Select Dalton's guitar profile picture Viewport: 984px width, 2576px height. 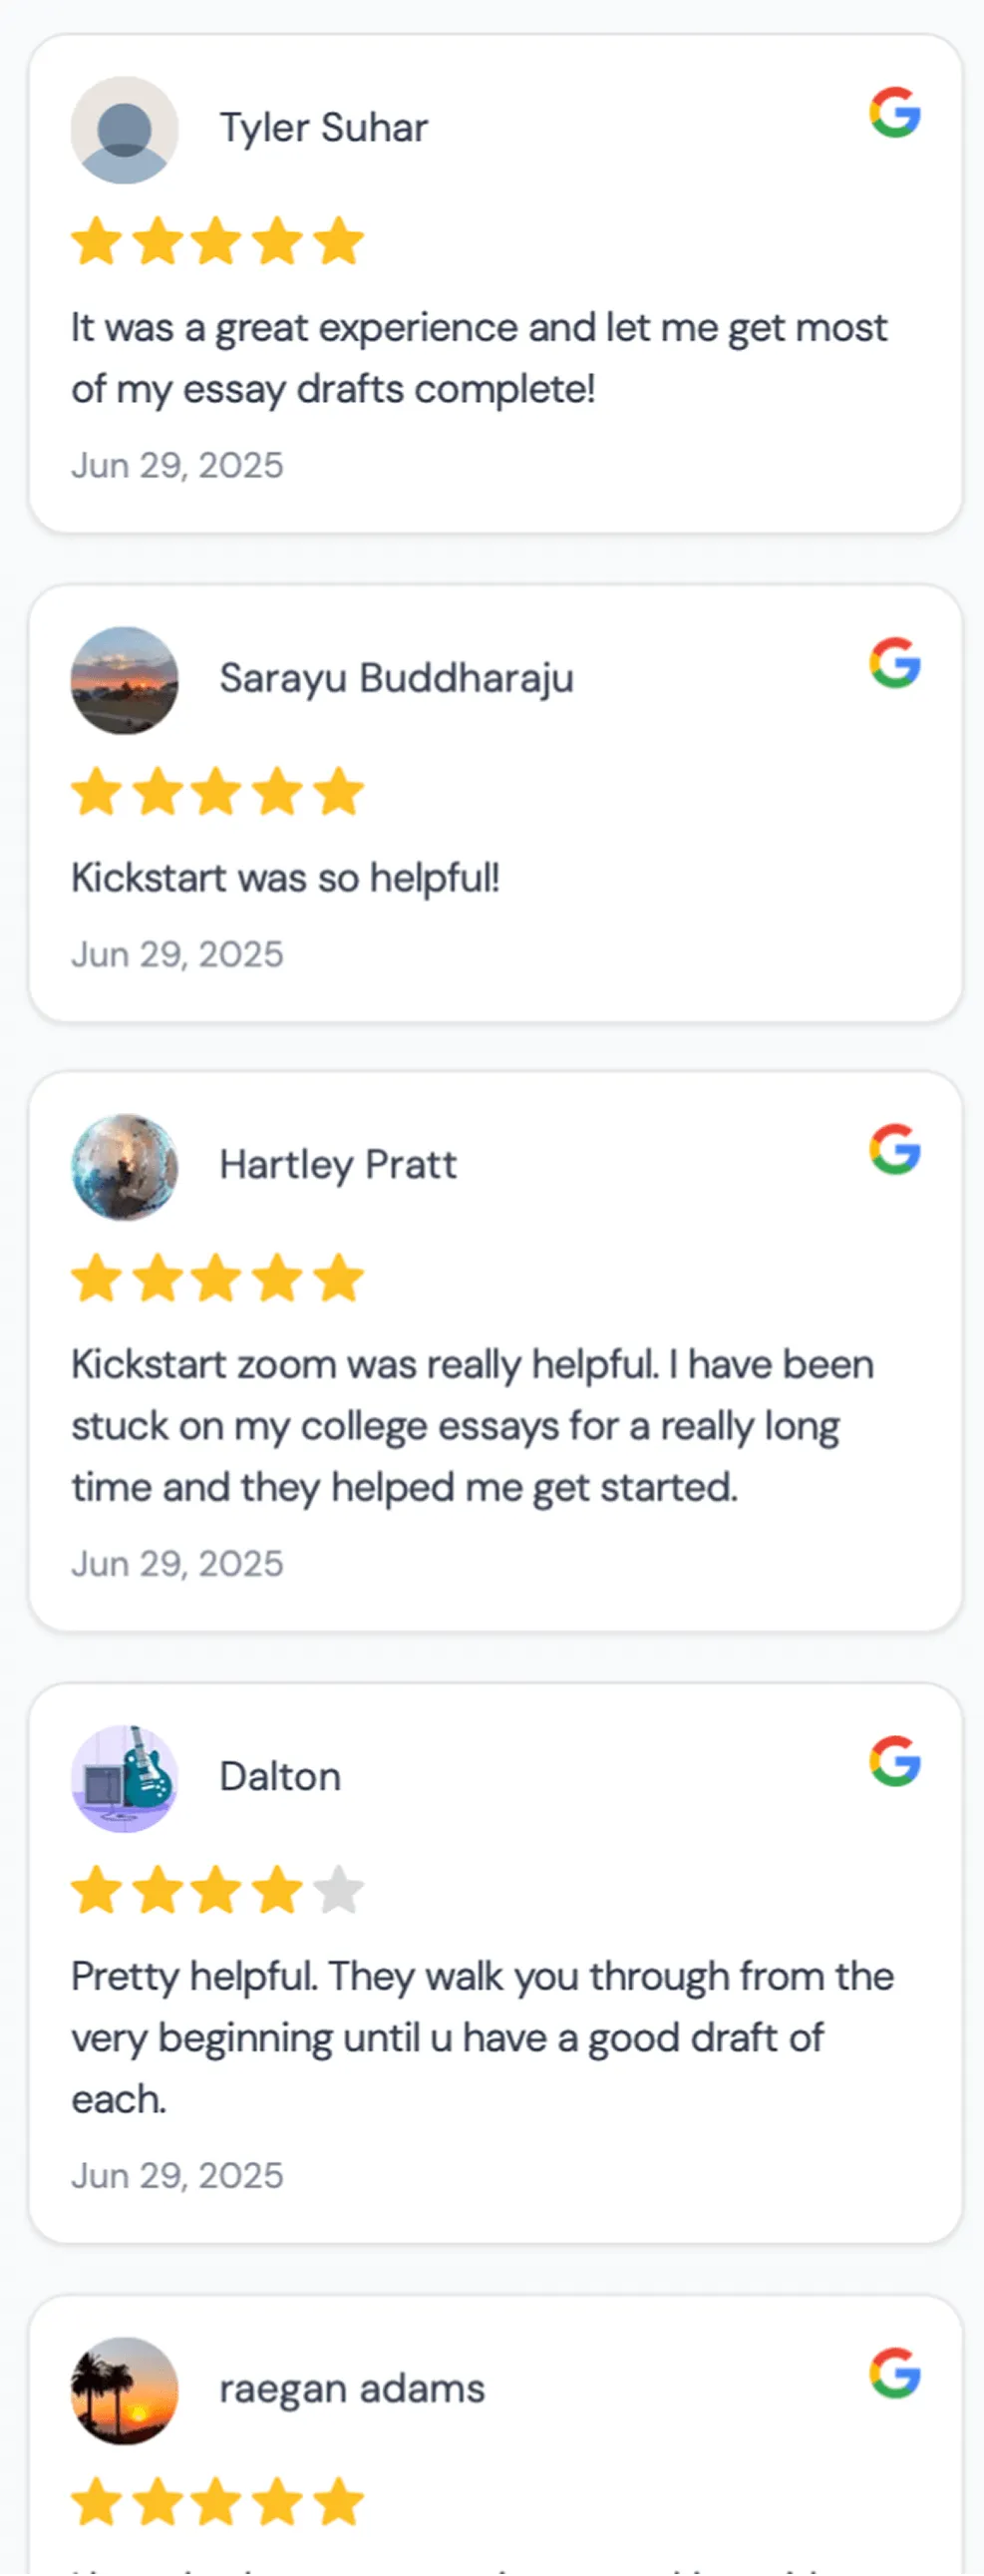point(125,1779)
